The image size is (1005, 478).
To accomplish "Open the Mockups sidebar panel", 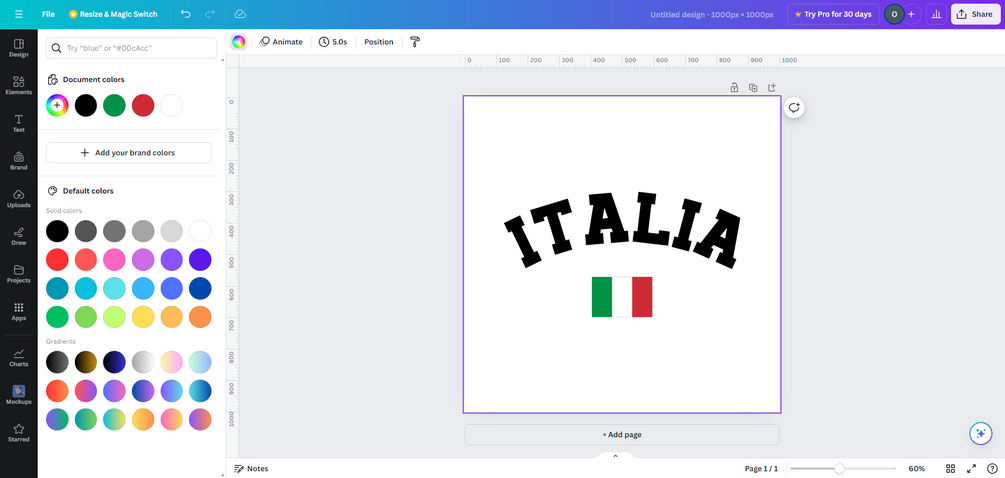I will [x=19, y=395].
